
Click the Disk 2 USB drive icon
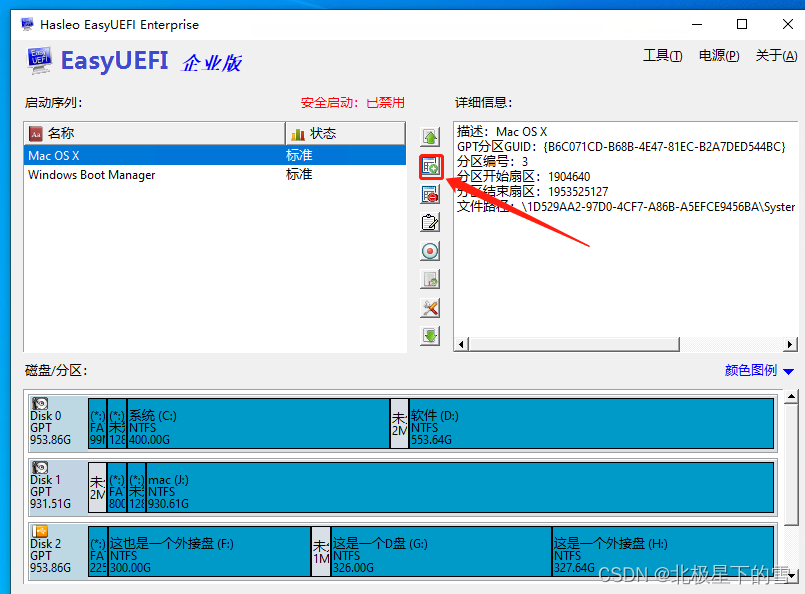[x=40, y=531]
